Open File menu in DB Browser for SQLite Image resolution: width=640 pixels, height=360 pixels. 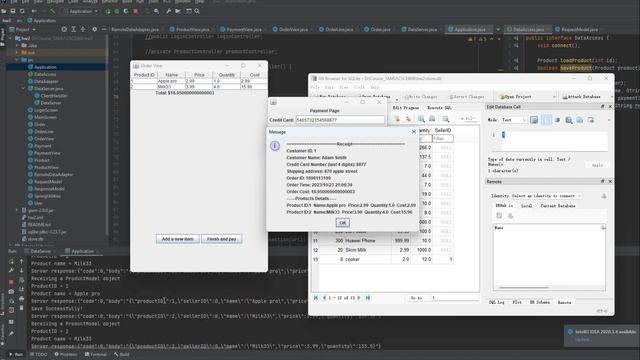(x=315, y=87)
